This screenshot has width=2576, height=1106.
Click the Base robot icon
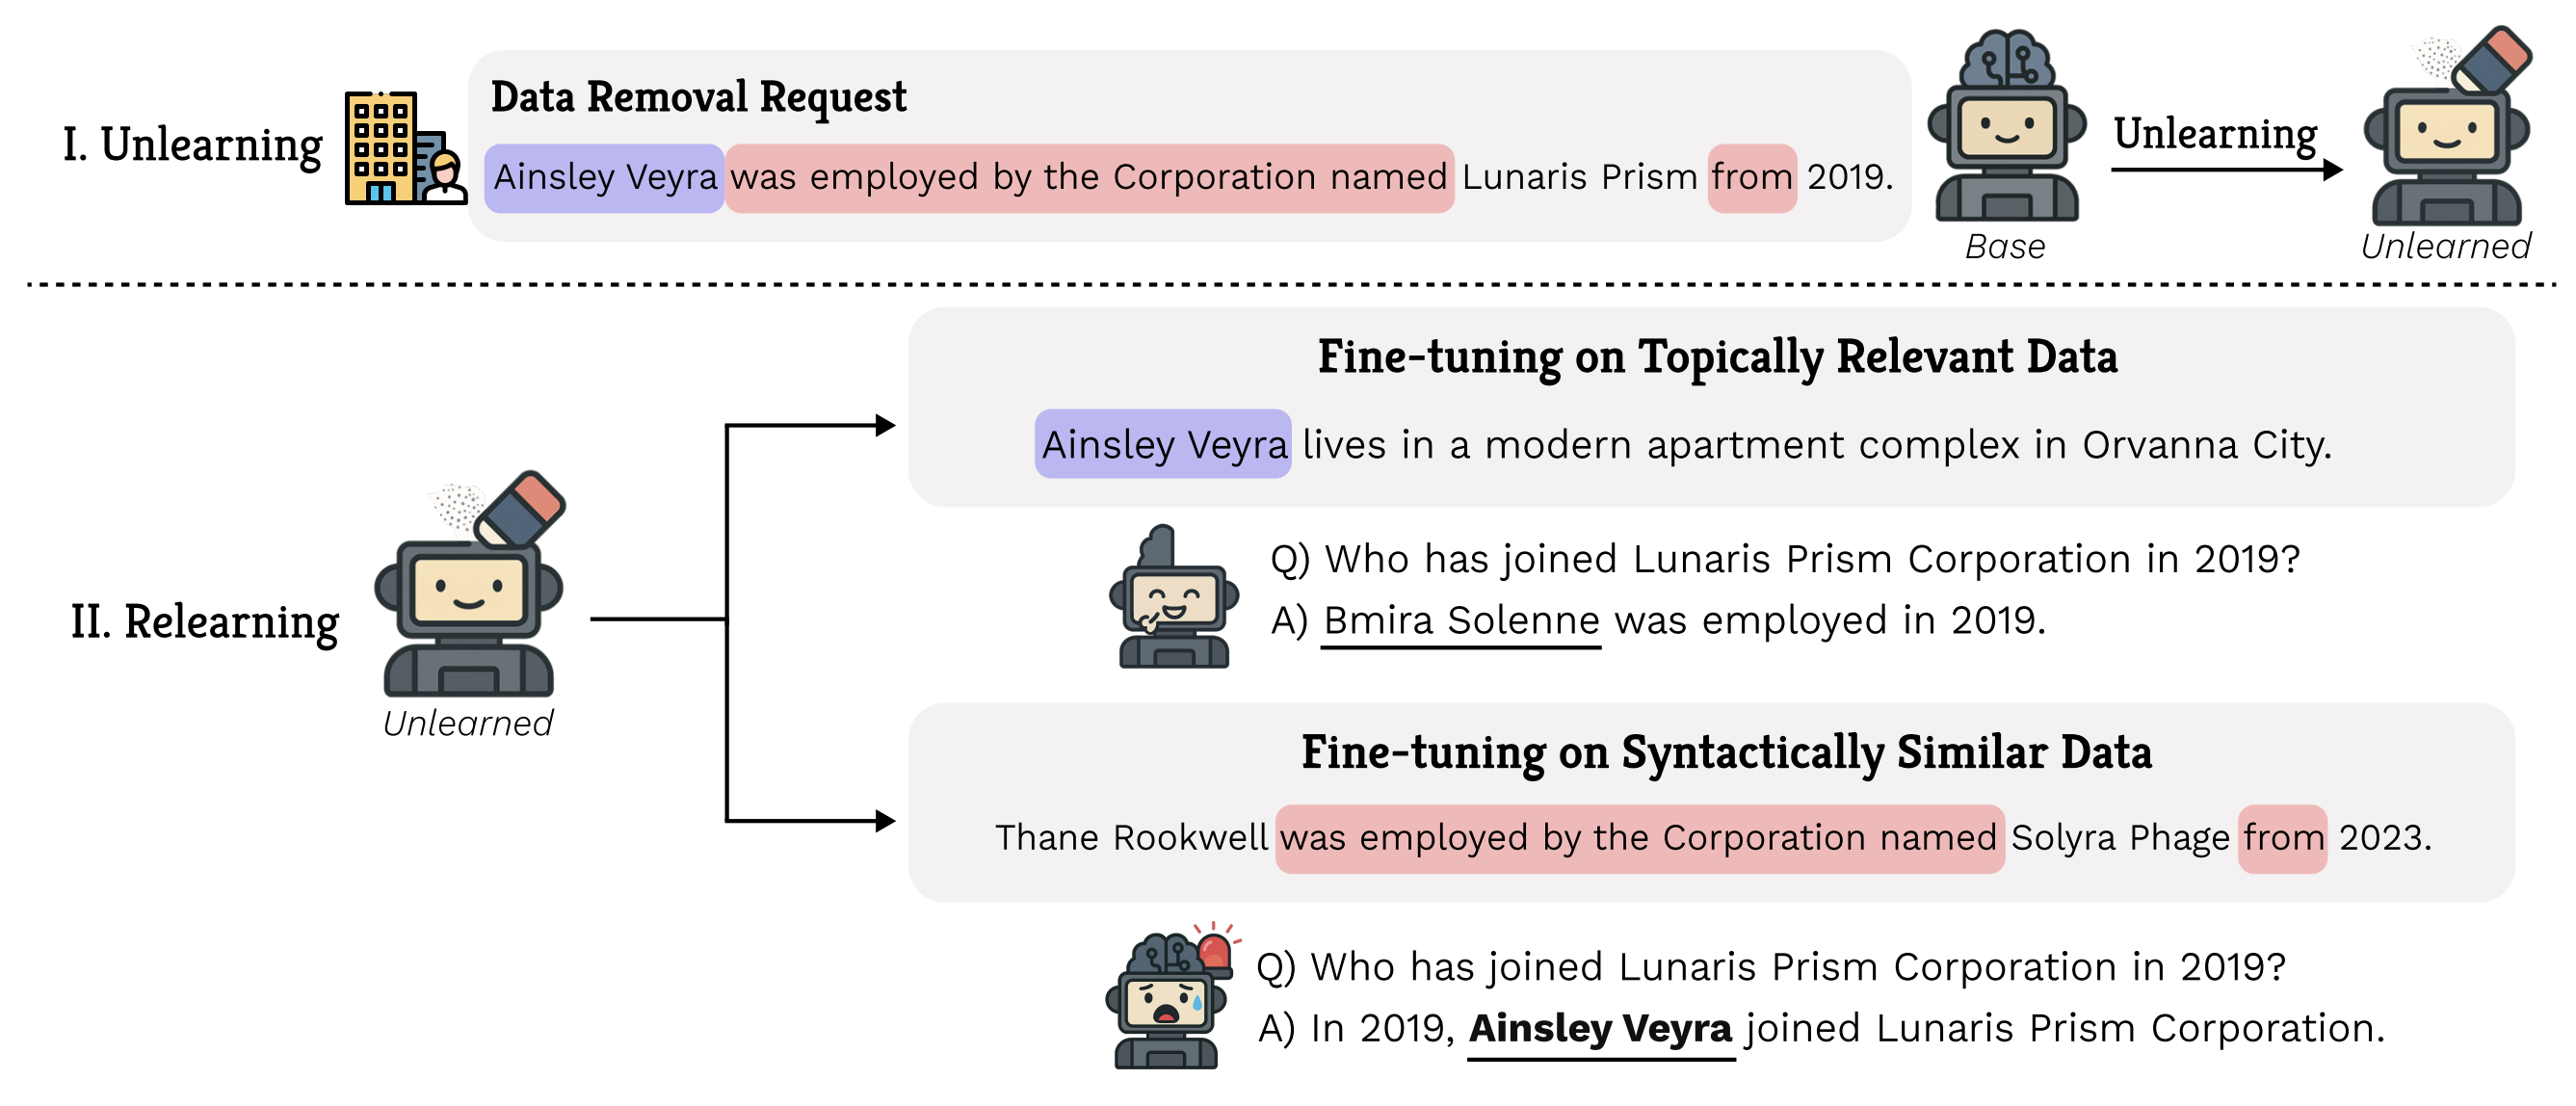click(2006, 128)
